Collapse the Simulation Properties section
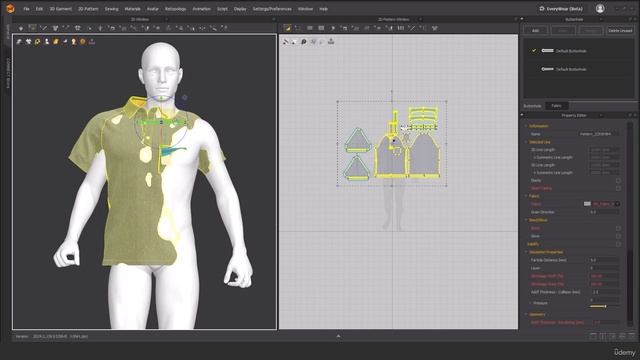The height and width of the screenshot is (360, 640). (x=526, y=252)
